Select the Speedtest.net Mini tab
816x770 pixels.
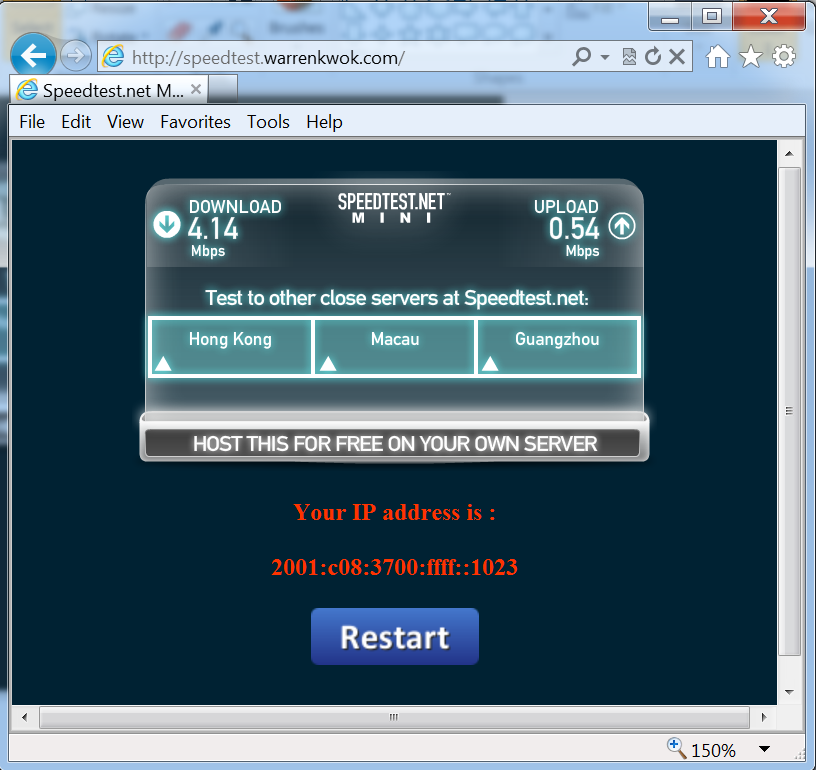point(109,90)
